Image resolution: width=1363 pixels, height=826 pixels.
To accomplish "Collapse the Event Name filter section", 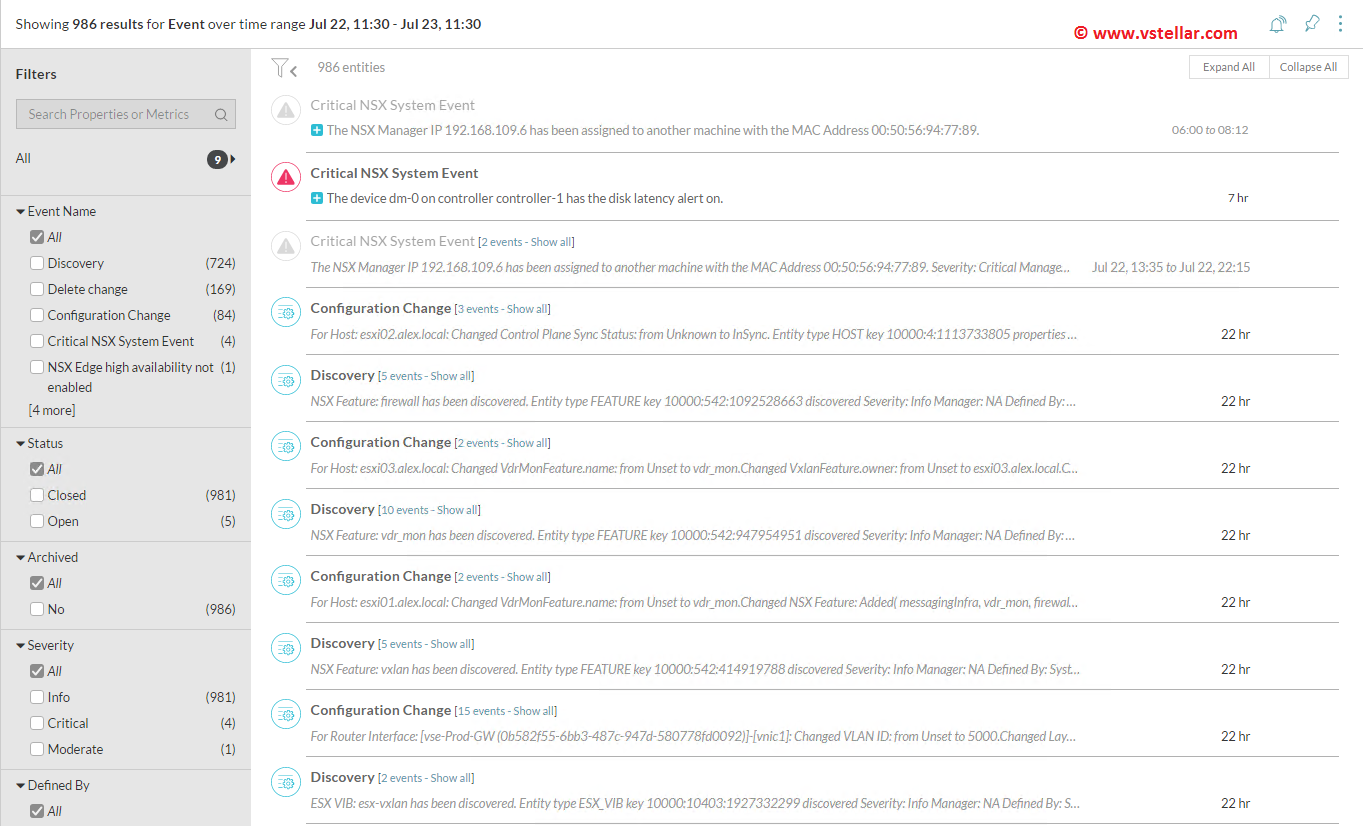I will [21, 212].
